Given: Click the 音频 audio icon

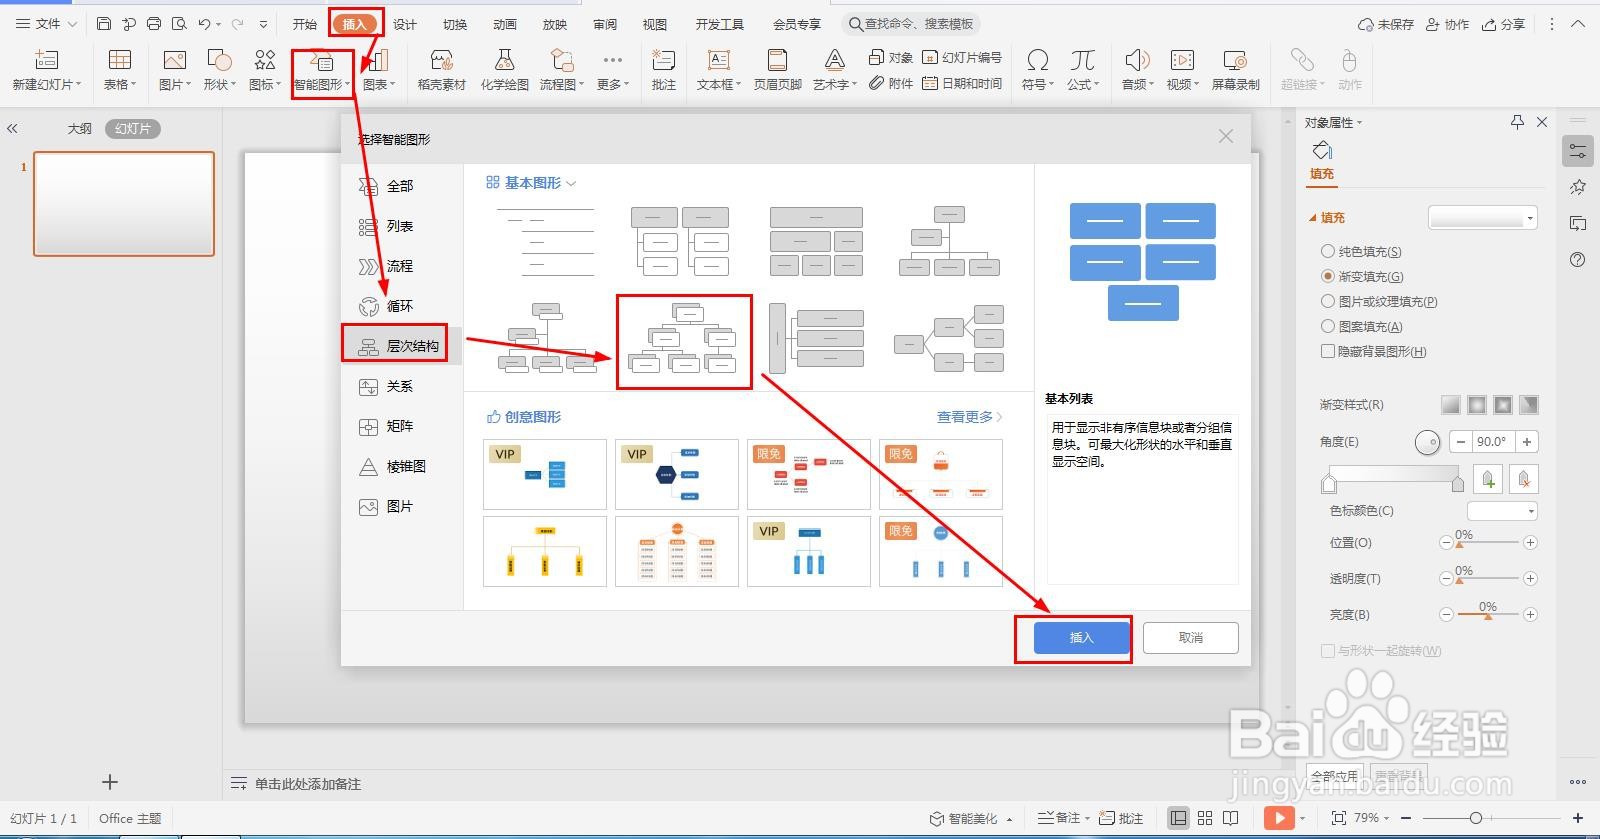Looking at the screenshot, I should pyautogui.click(x=1135, y=61).
